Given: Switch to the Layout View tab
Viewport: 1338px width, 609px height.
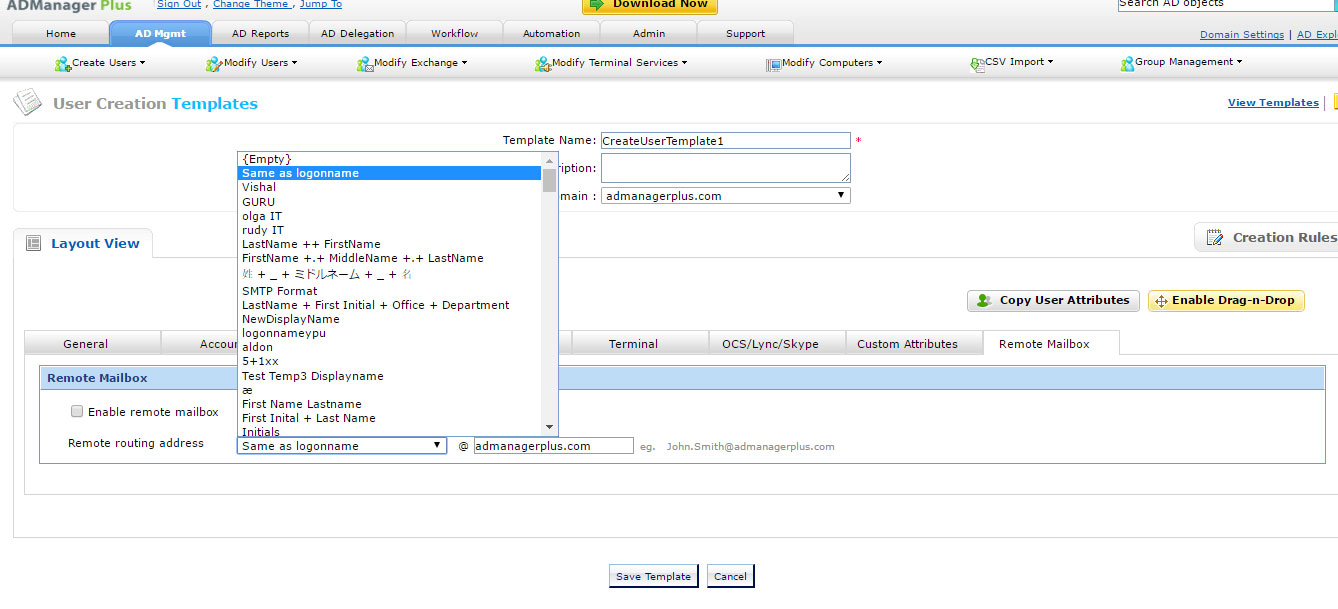Looking at the screenshot, I should tap(83, 243).
